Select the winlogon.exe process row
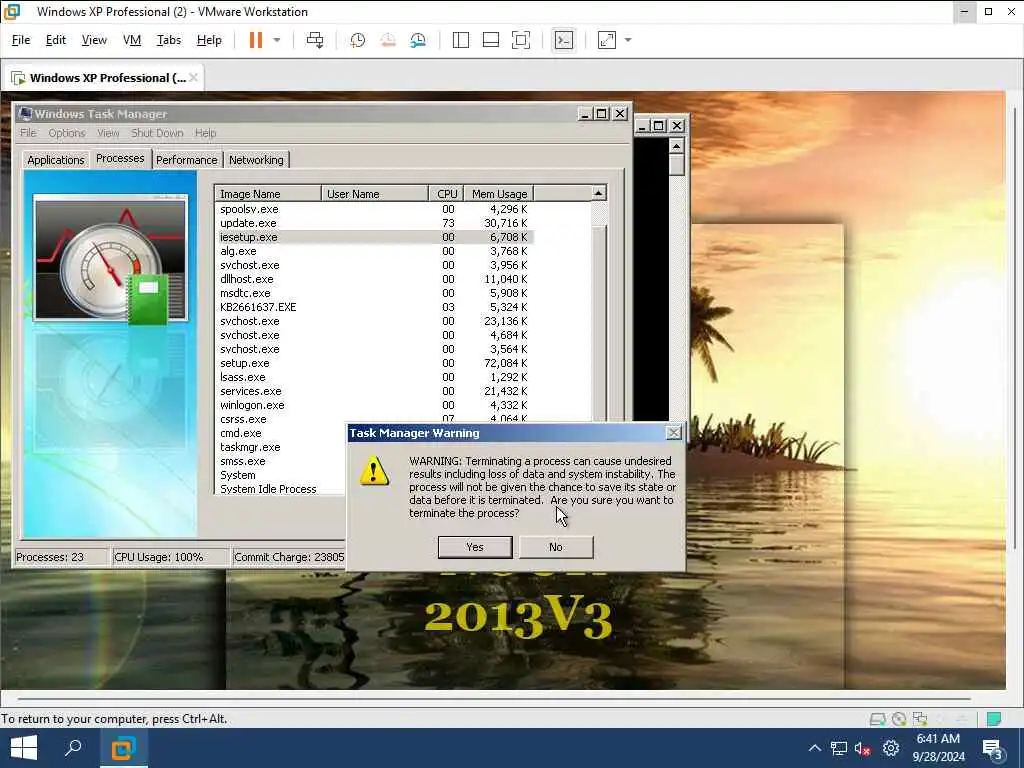Image resolution: width=1024 pixels, height=768 pixels. pos(374,405)
